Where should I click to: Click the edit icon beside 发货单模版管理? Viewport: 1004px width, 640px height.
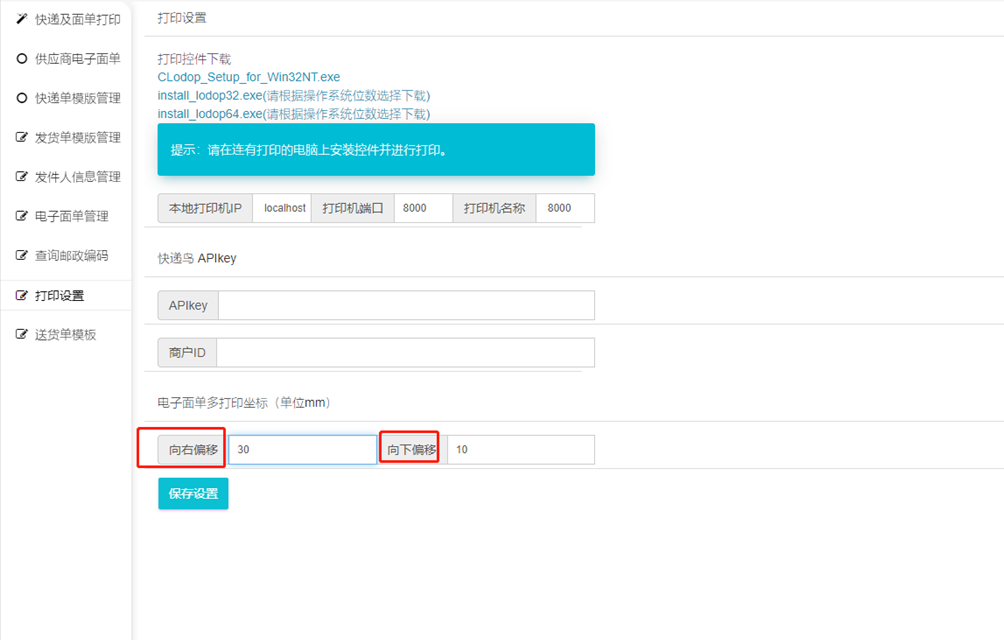[x=22, y=137]
